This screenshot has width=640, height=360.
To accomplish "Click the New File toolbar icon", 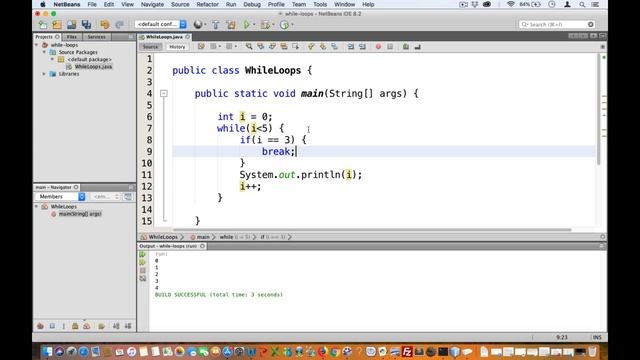I will [42, 24].
